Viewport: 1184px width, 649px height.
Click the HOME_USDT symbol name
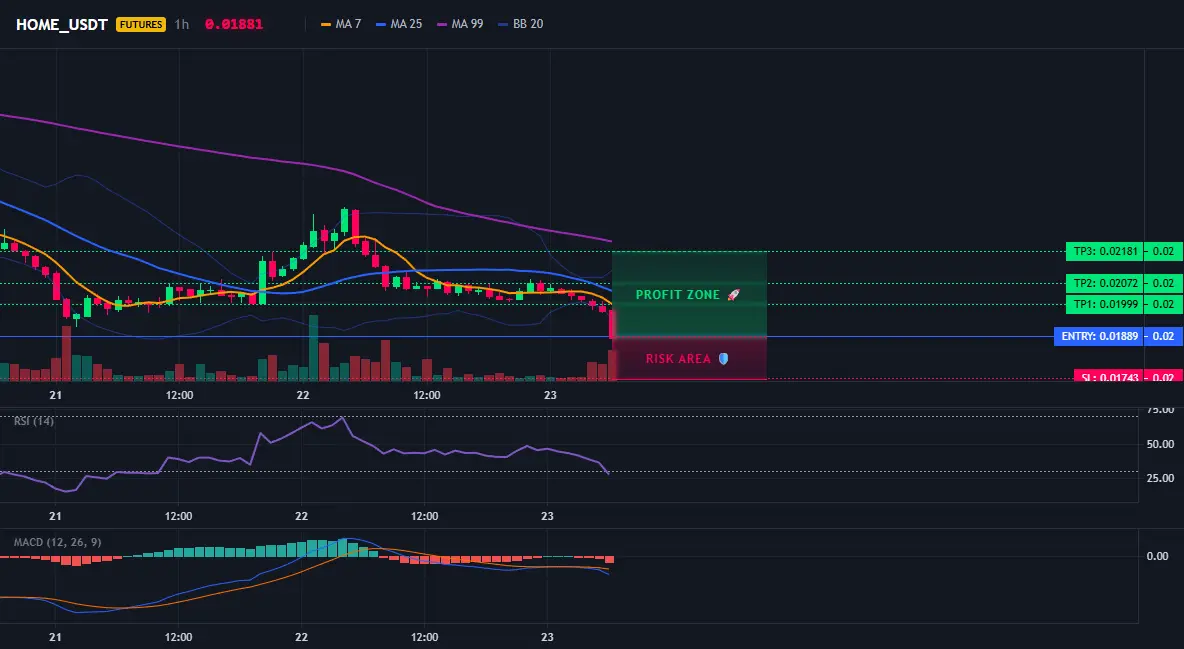[62, 24]
